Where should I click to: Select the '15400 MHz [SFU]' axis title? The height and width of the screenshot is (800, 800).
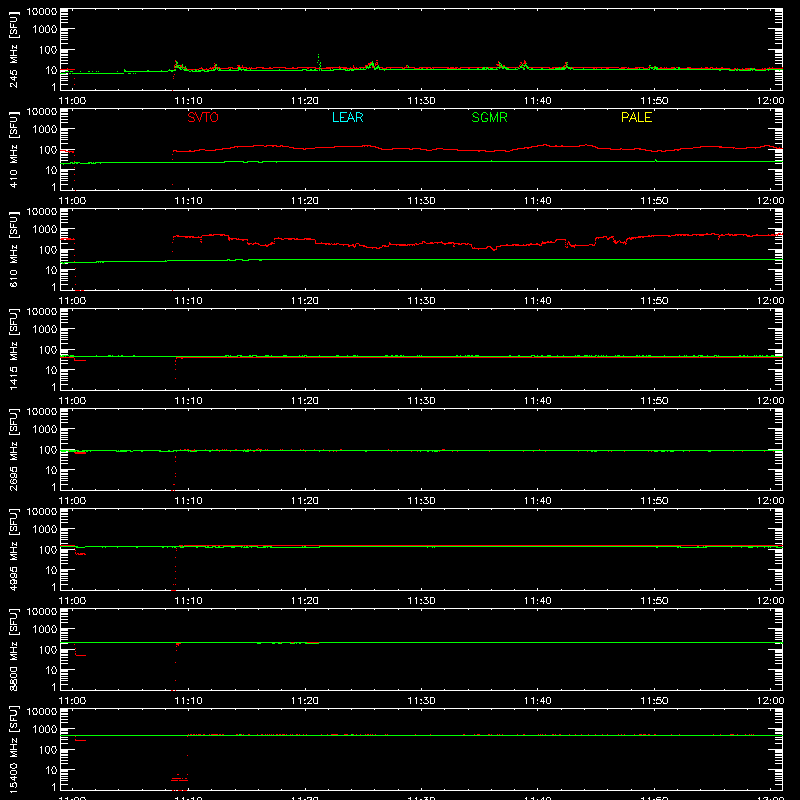click(13, 750)
